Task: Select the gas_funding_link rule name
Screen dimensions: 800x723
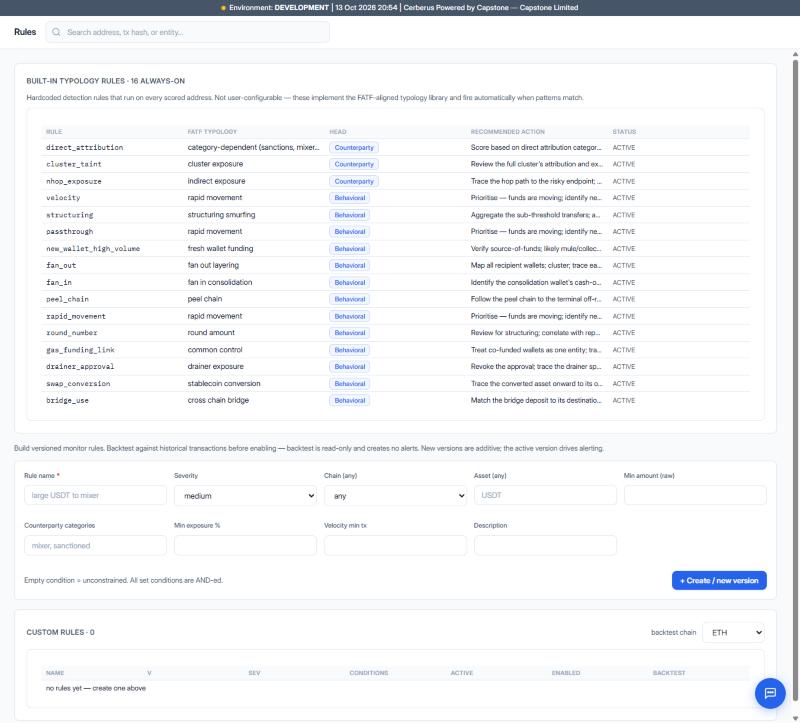Action: pyautogui.click(x=80, y=350)
